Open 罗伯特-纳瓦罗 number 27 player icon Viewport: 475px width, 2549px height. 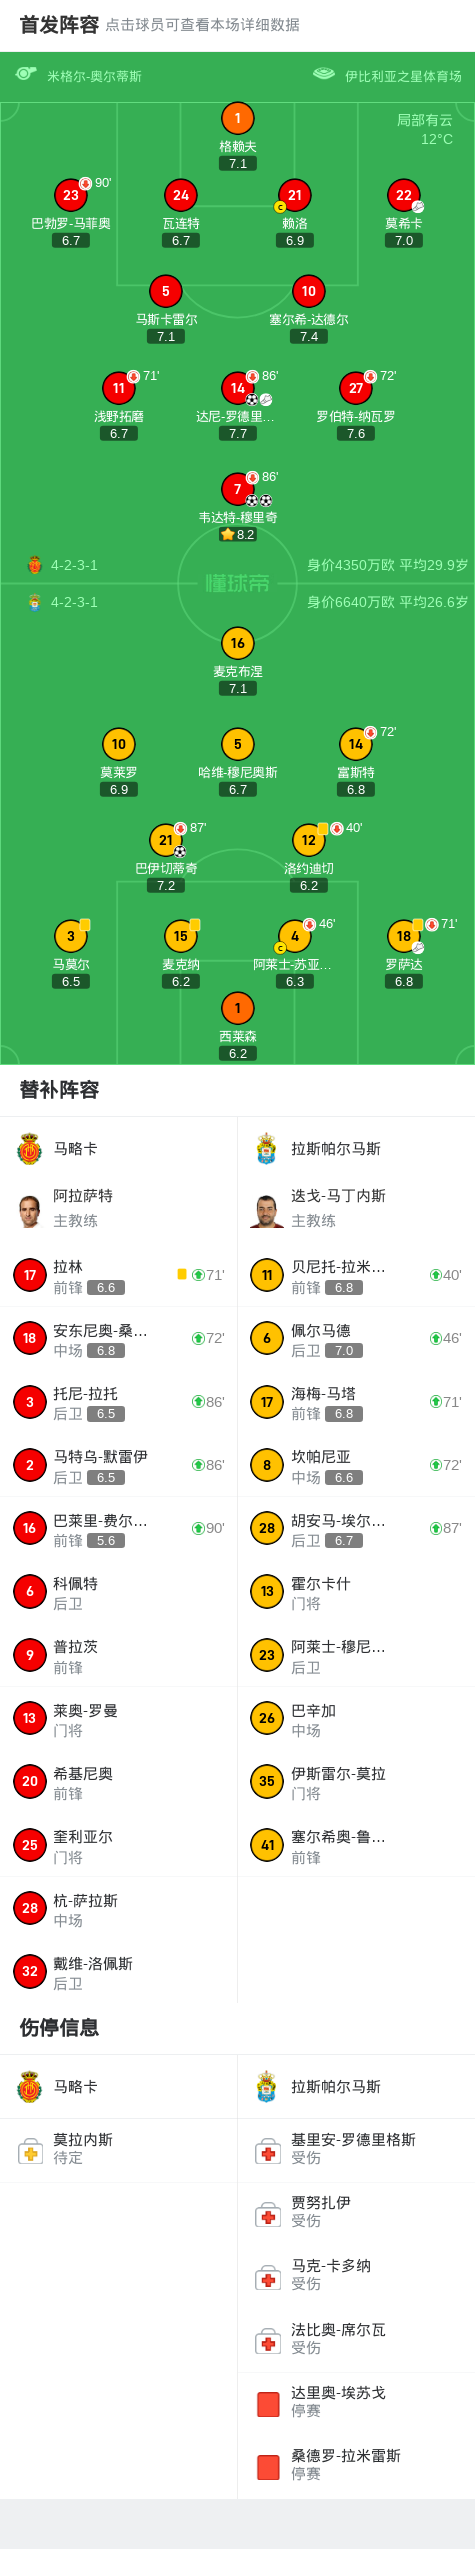356,388
